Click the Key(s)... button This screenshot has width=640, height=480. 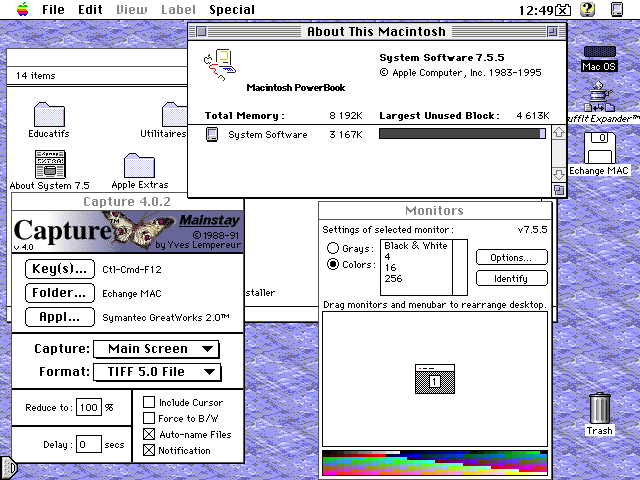tap(60, 269)
